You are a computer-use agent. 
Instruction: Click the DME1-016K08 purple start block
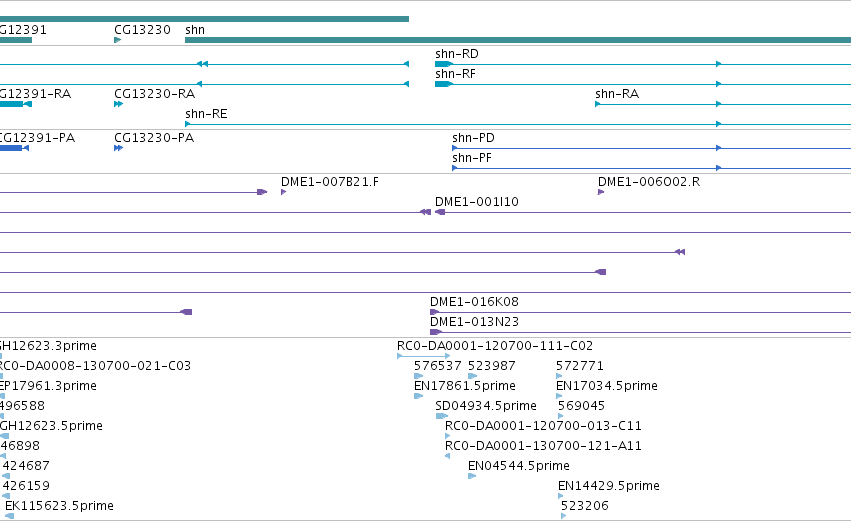[434, 312]
